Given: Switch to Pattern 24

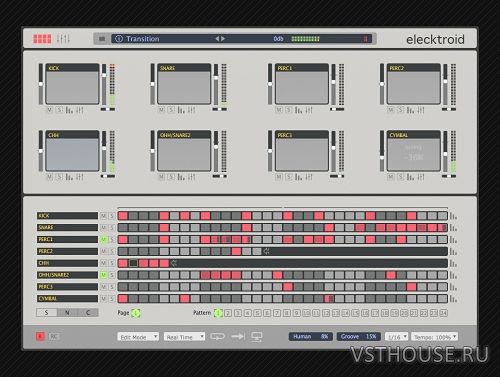Looking at the screenshot, I should click(x=443, y=313).
